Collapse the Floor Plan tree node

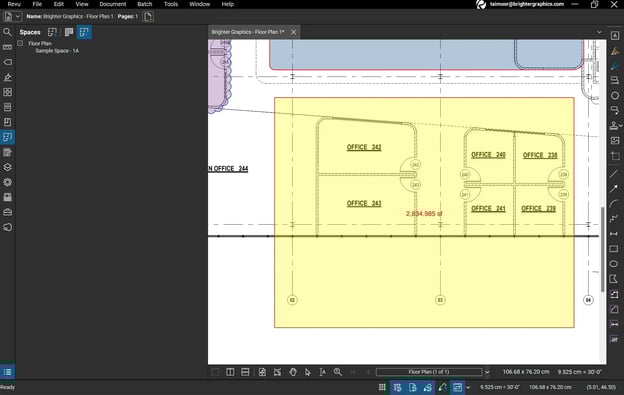(20, 43)
